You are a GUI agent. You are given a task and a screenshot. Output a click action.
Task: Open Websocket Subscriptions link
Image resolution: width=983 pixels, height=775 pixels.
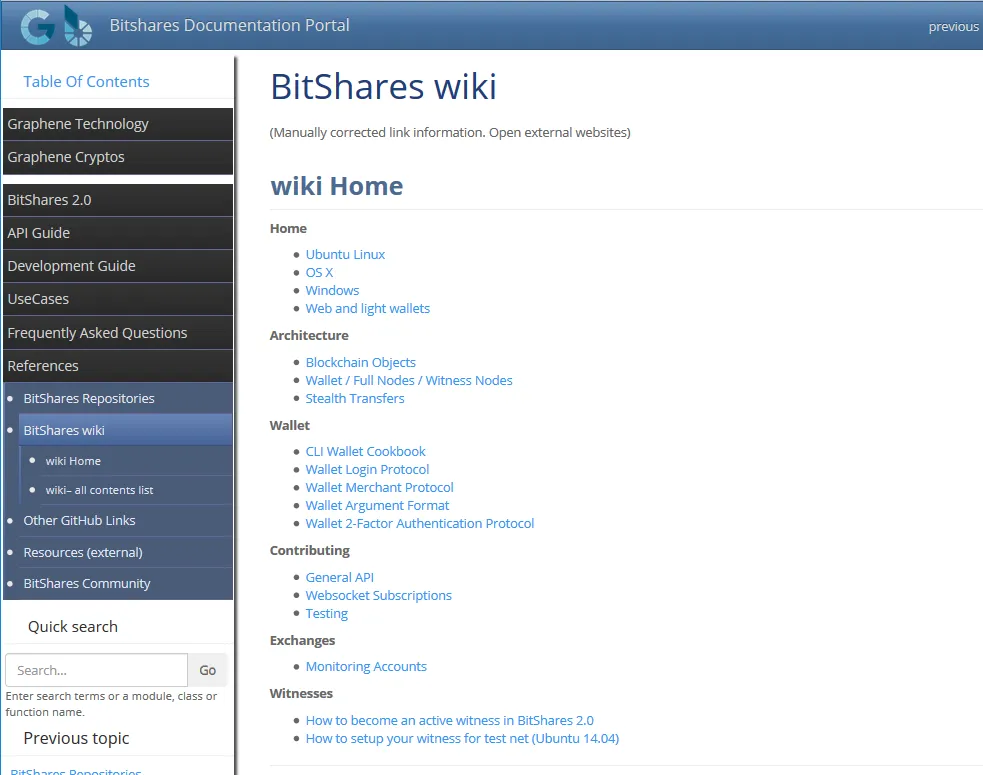pyautogui.click(x=379, y=596)
